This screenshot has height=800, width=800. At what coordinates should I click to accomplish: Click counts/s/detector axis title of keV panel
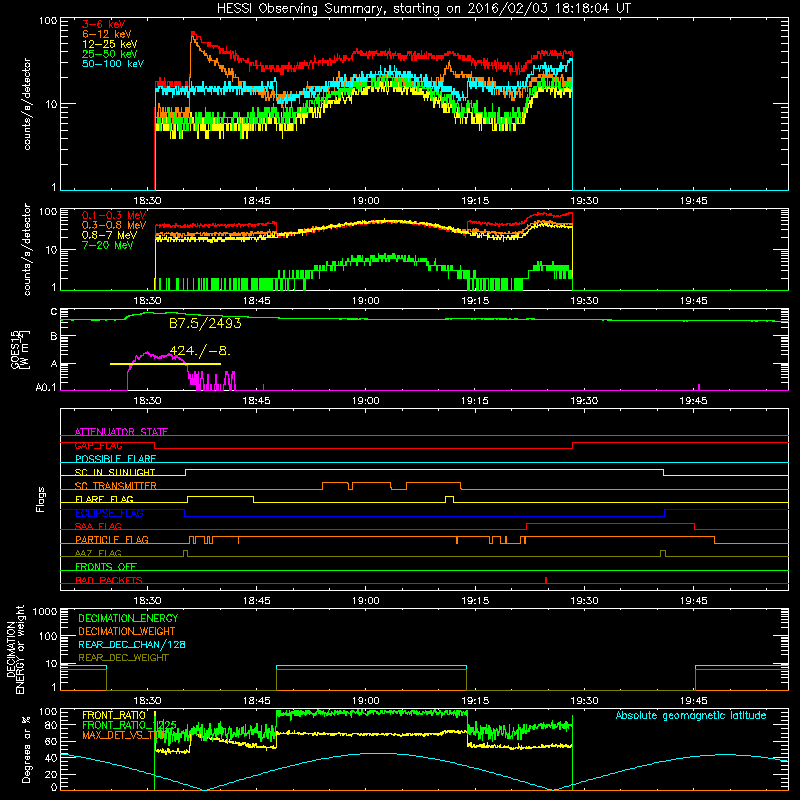tap(27, 104)
